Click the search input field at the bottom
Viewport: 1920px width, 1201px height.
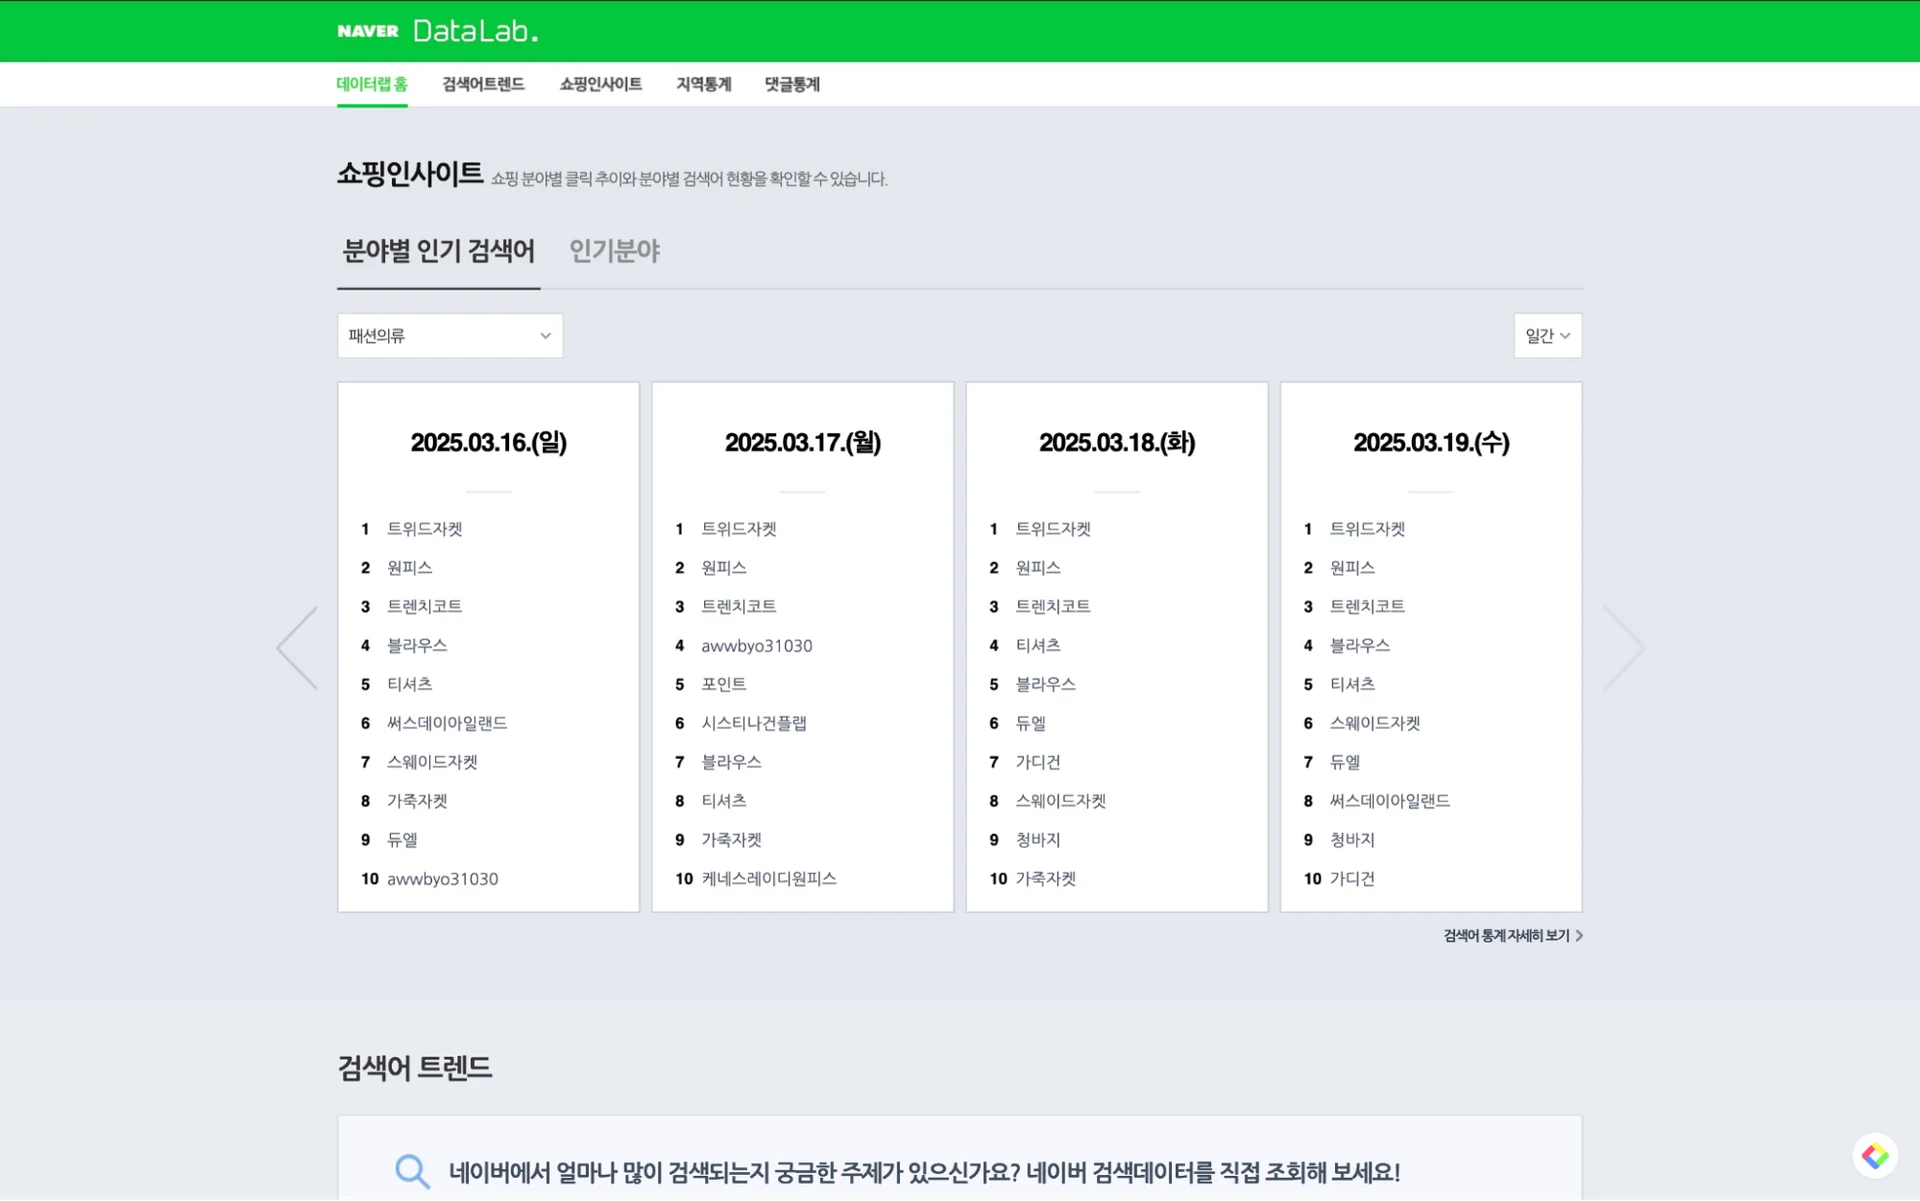(900, 1170)
